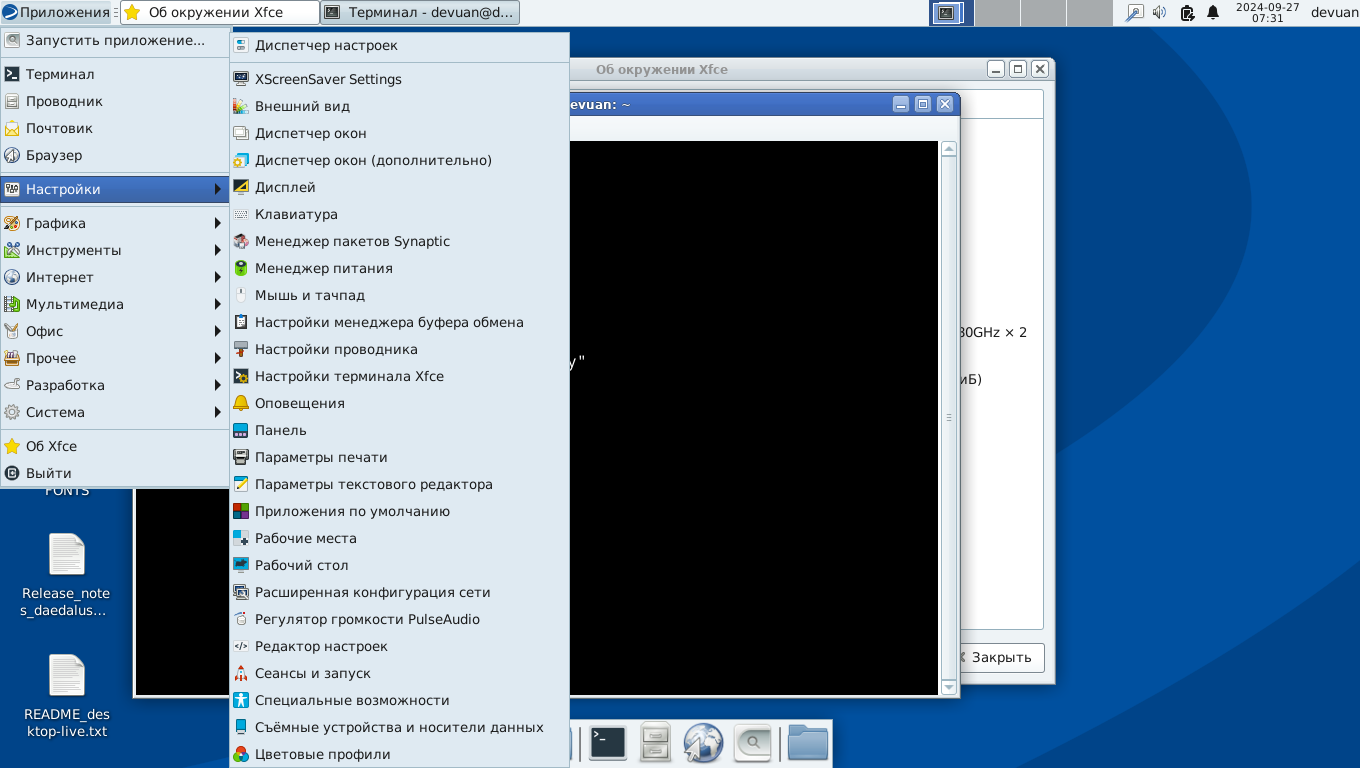Open notification bell in system tray
Viewport: 1360px width, 768px height.
click(x=1213, y=13)
